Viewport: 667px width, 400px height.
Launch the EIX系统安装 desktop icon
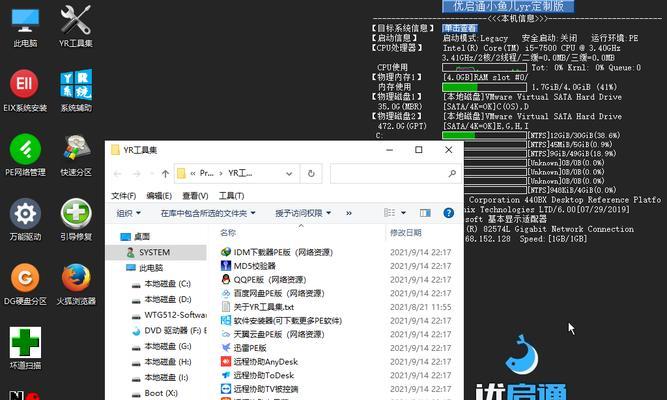click(x=25, y=91)
